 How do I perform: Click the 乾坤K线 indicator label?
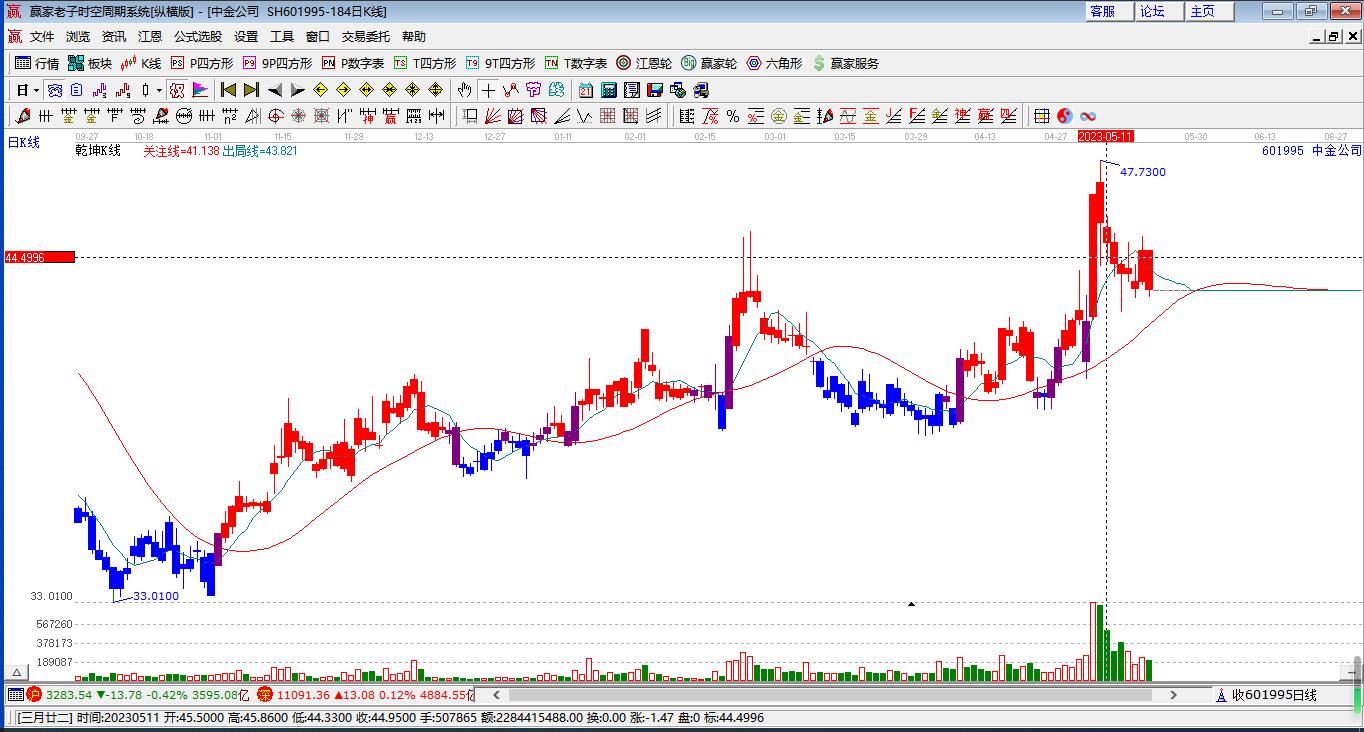98,151
